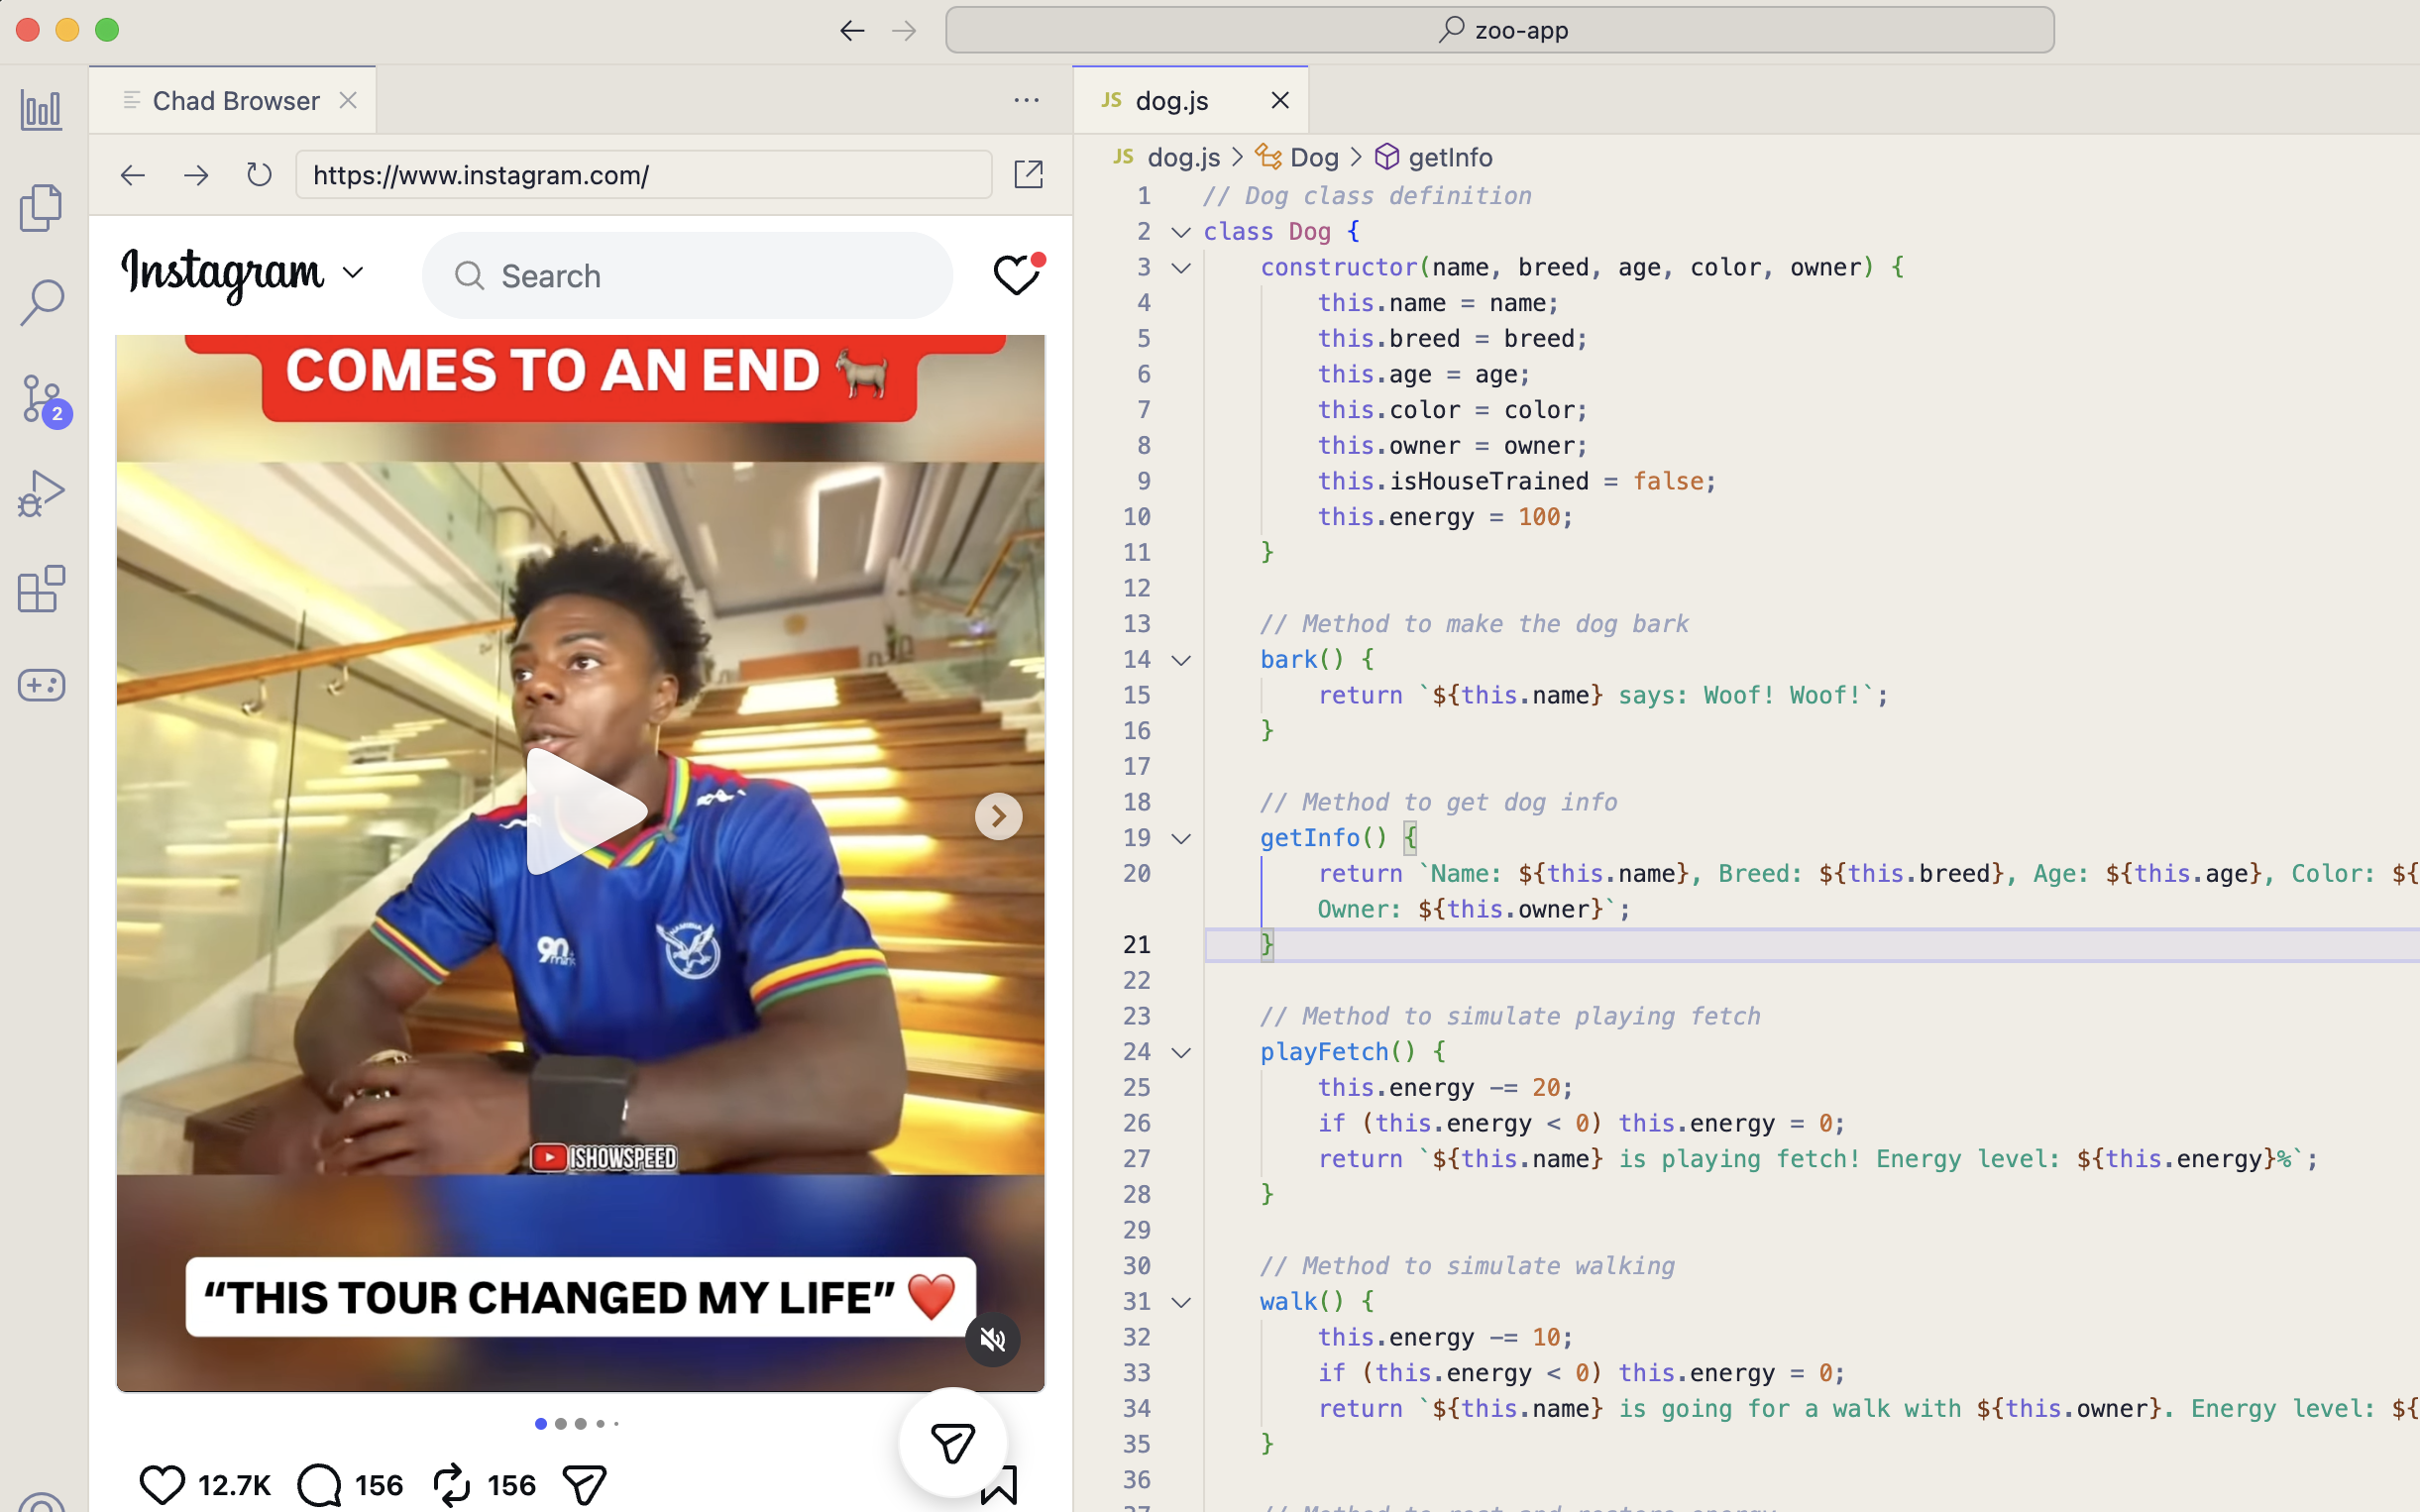Viewport: 2420px width, 1512px height.
Task: Unmute the video sound
Action: click(x=992, y=1339)
